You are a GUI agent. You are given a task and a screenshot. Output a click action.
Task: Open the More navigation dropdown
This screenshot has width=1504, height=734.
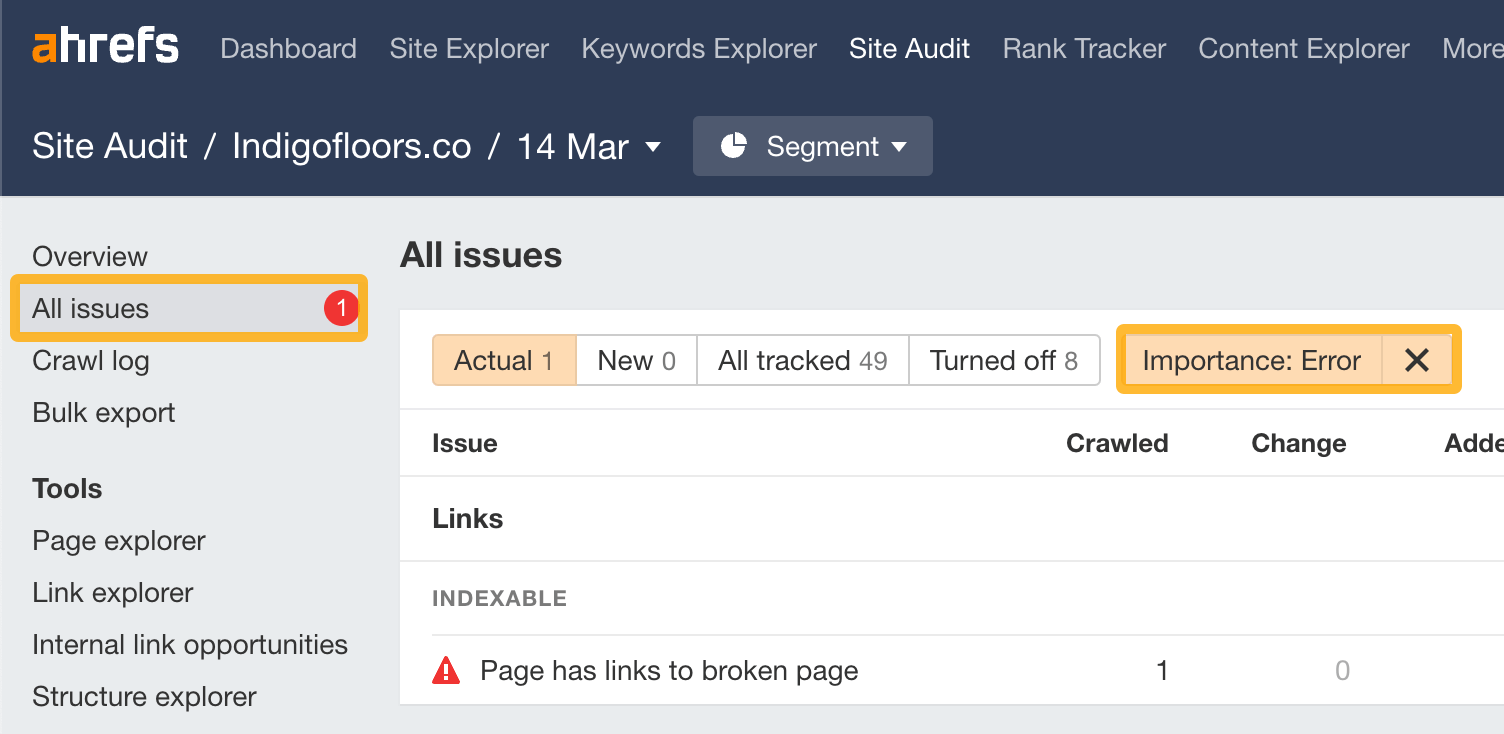click(1471, 48)
